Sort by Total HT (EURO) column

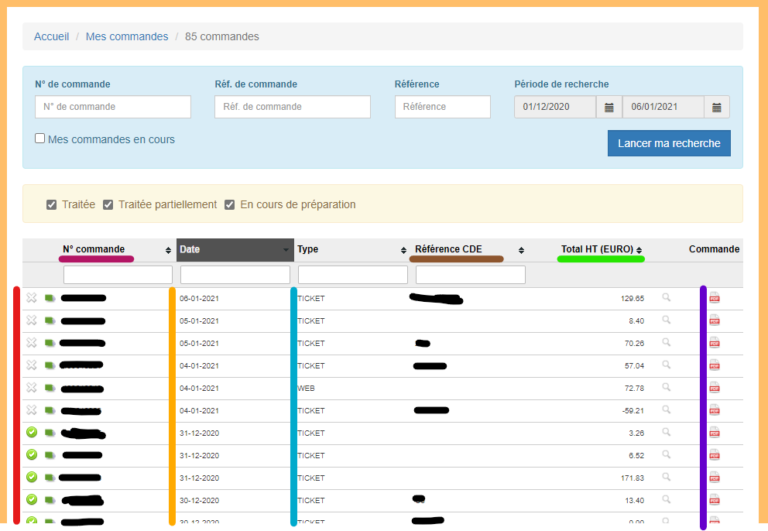tap(600, 250)
